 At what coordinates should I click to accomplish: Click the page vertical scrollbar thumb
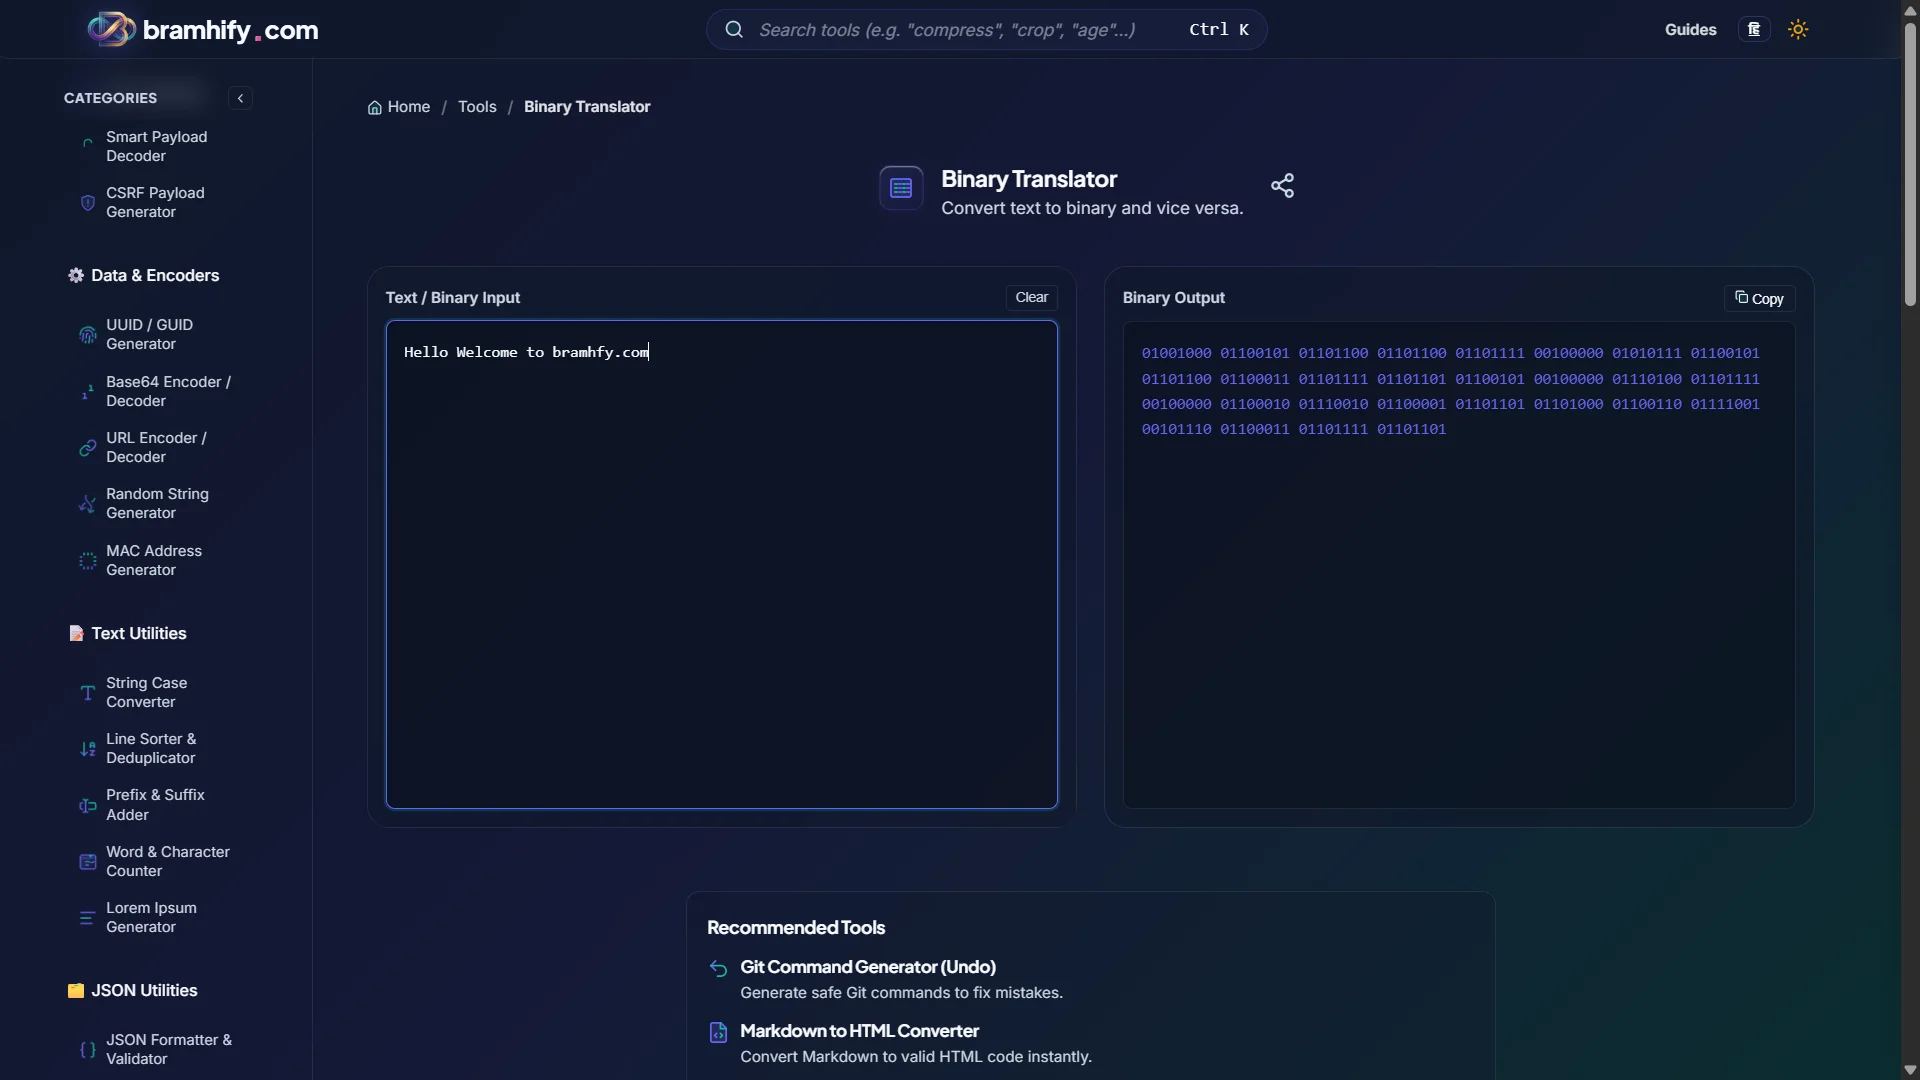1910,164
